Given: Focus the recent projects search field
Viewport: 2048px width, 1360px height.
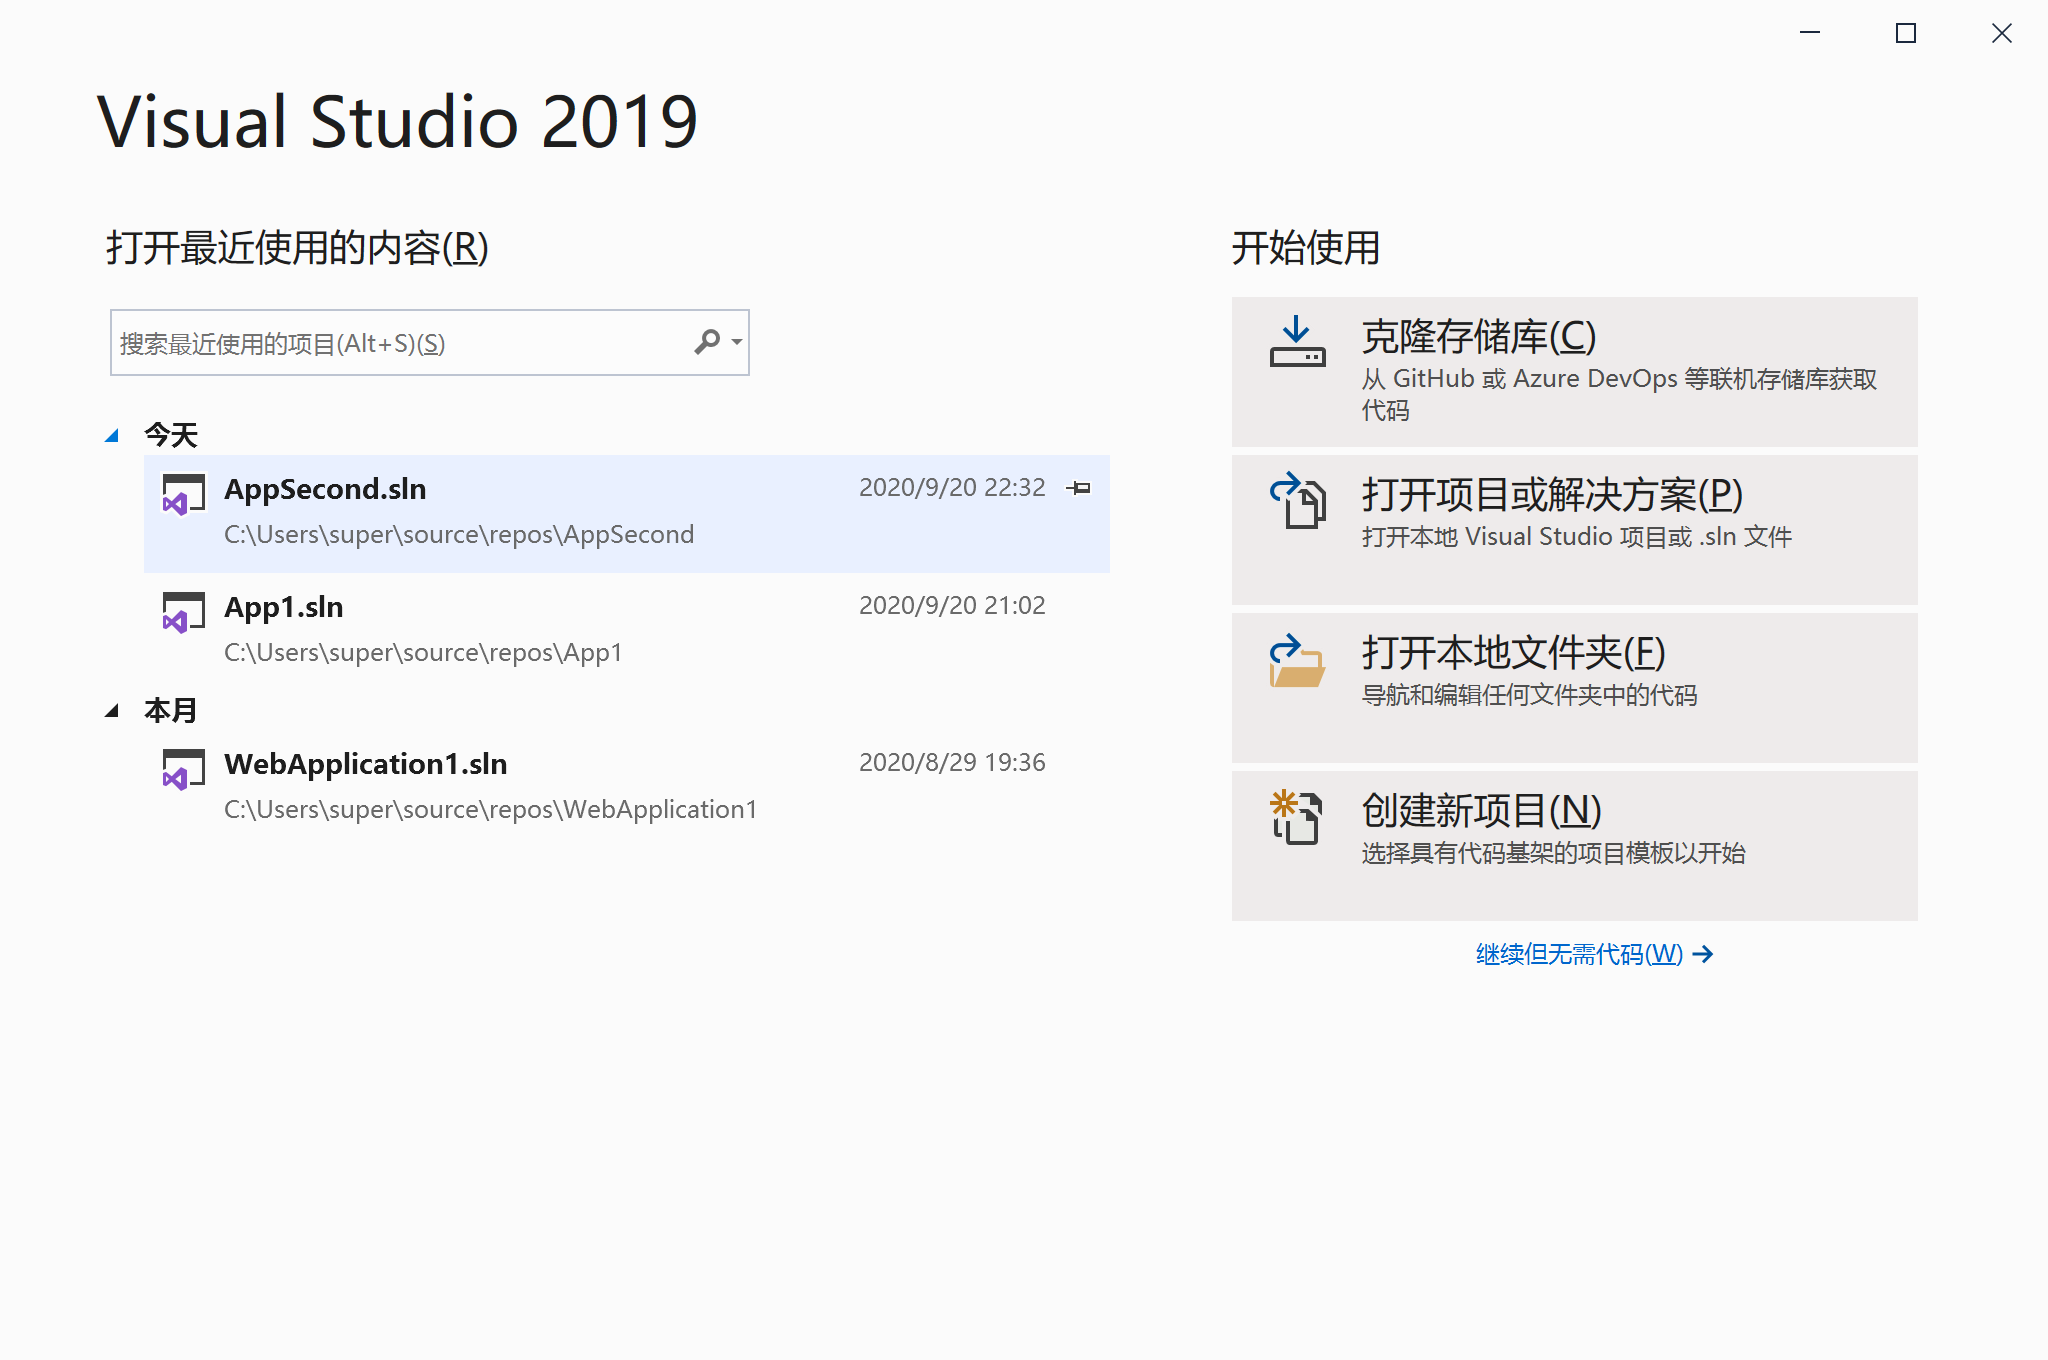Looking at the screenshot, I should (x=400, y=343).
